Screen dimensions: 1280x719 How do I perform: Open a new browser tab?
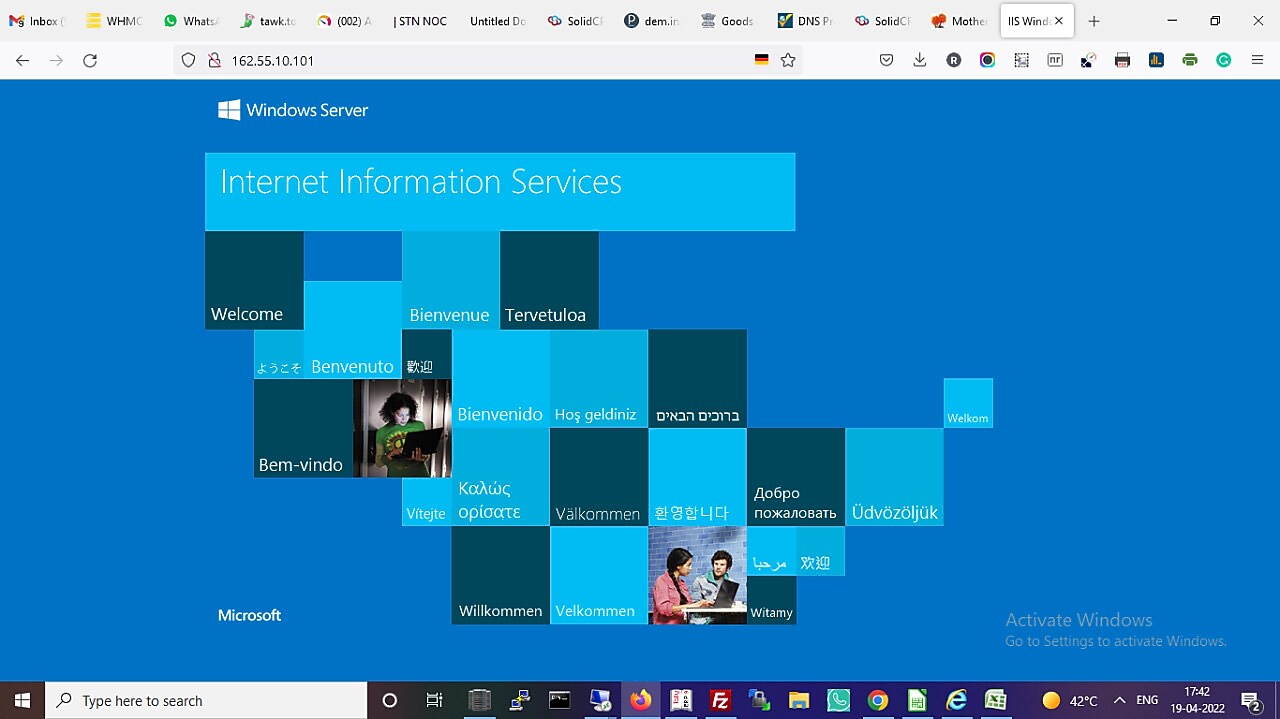(1094, 21)
